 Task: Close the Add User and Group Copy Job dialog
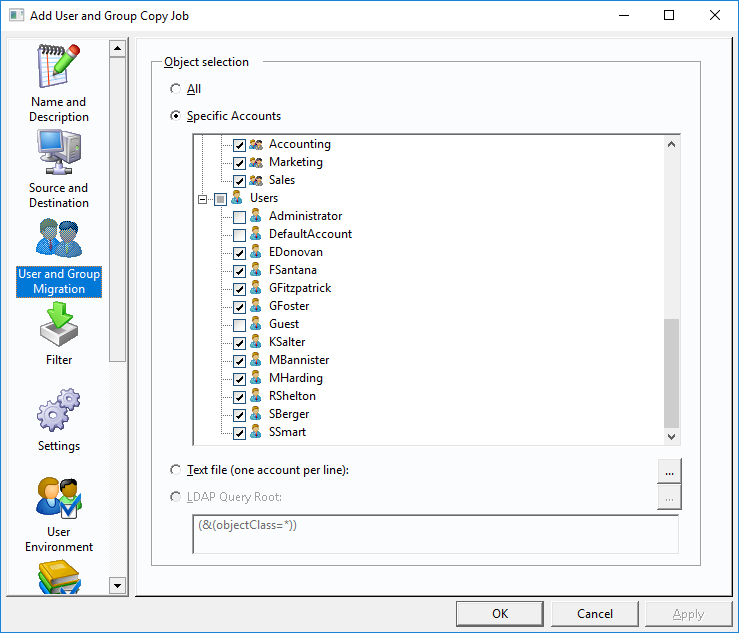tap(714, 16)
